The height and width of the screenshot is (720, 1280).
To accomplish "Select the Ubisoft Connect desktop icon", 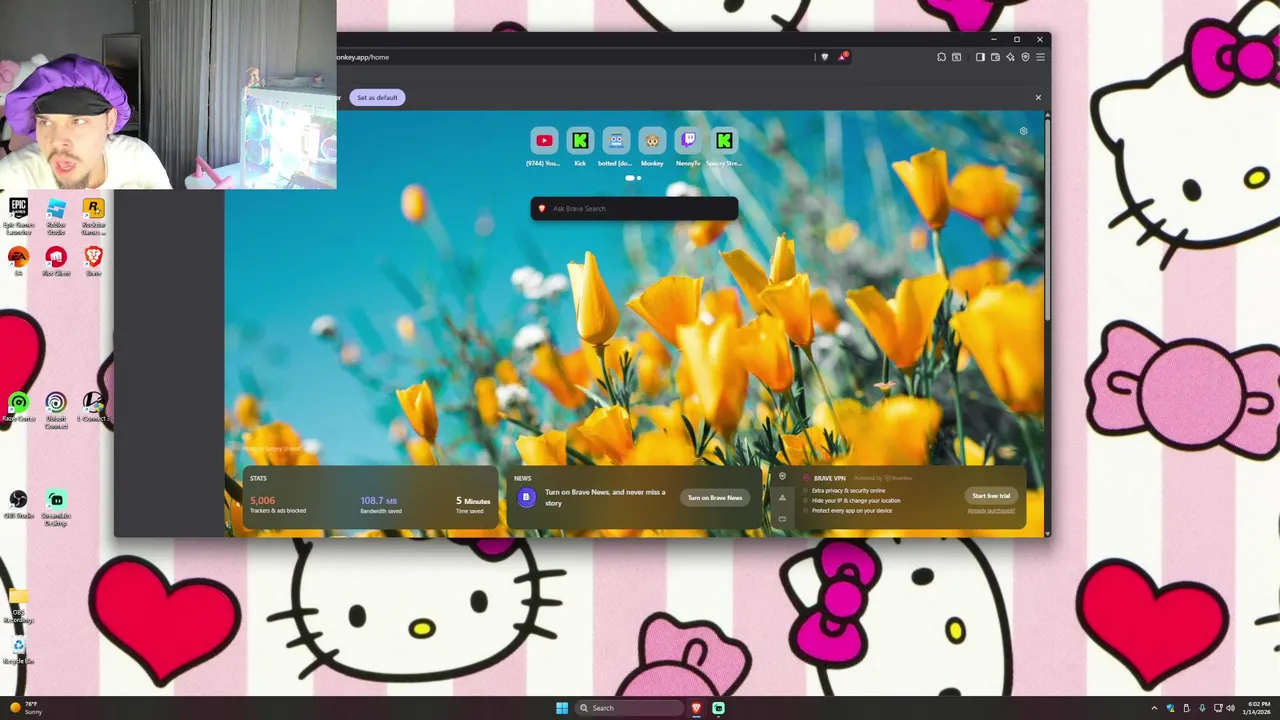I will coord(56,408).
